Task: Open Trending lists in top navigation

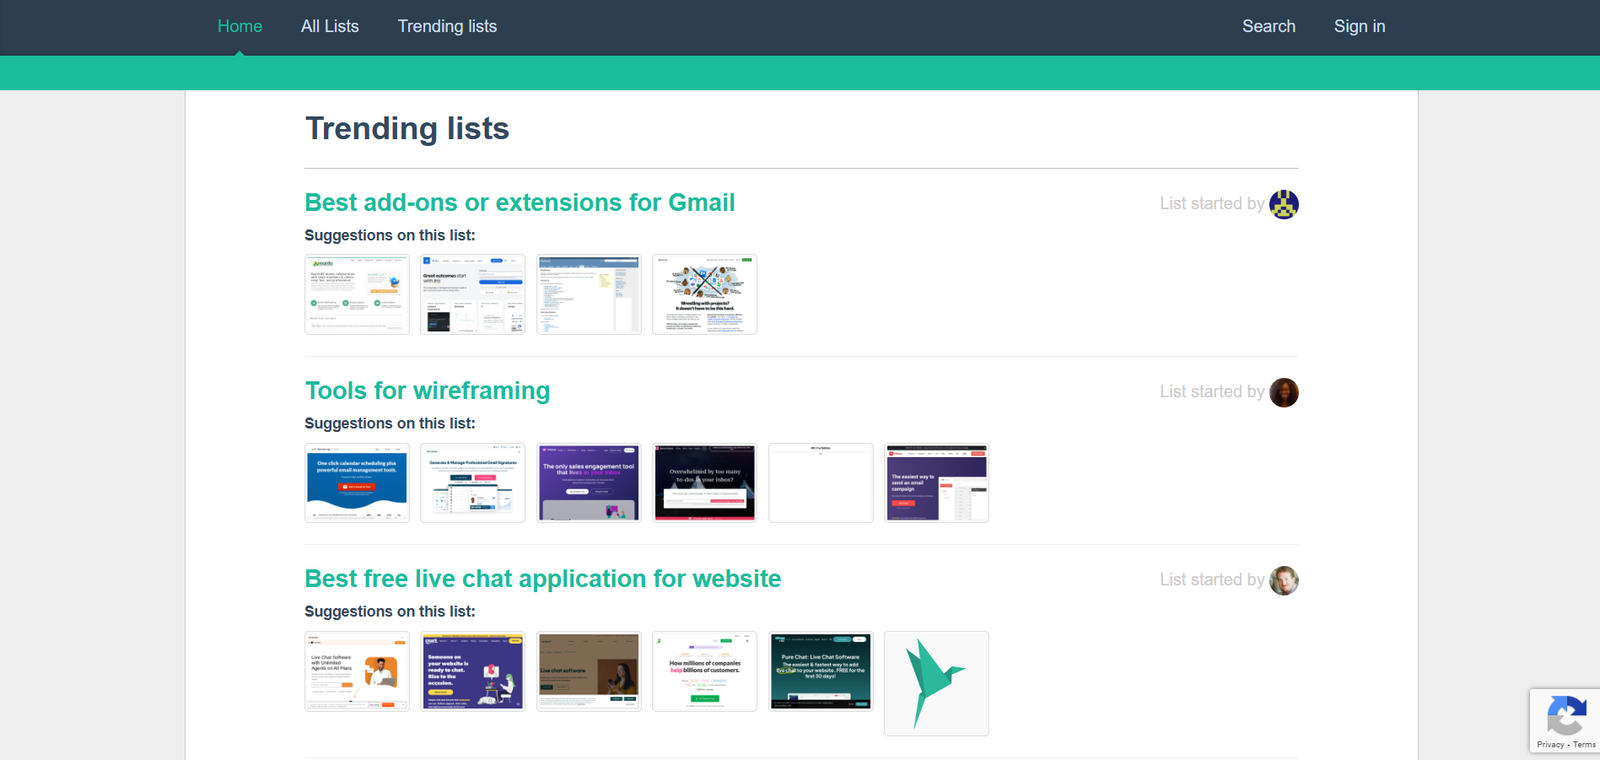Action: tap(447, 26)
